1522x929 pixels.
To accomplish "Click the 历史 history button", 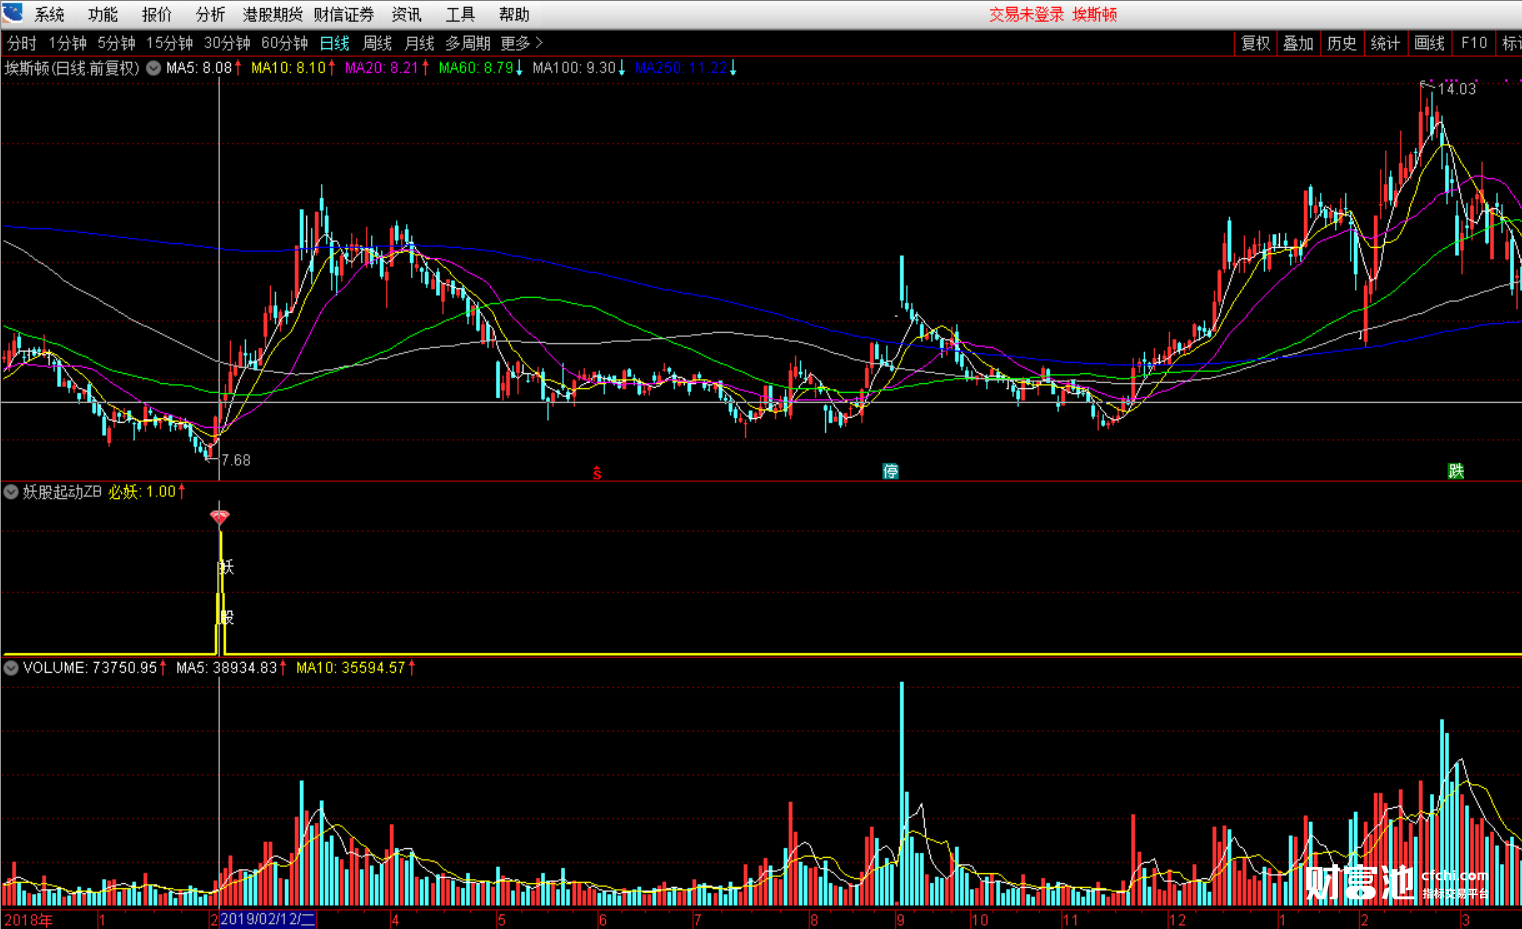I will [1342, 43].
